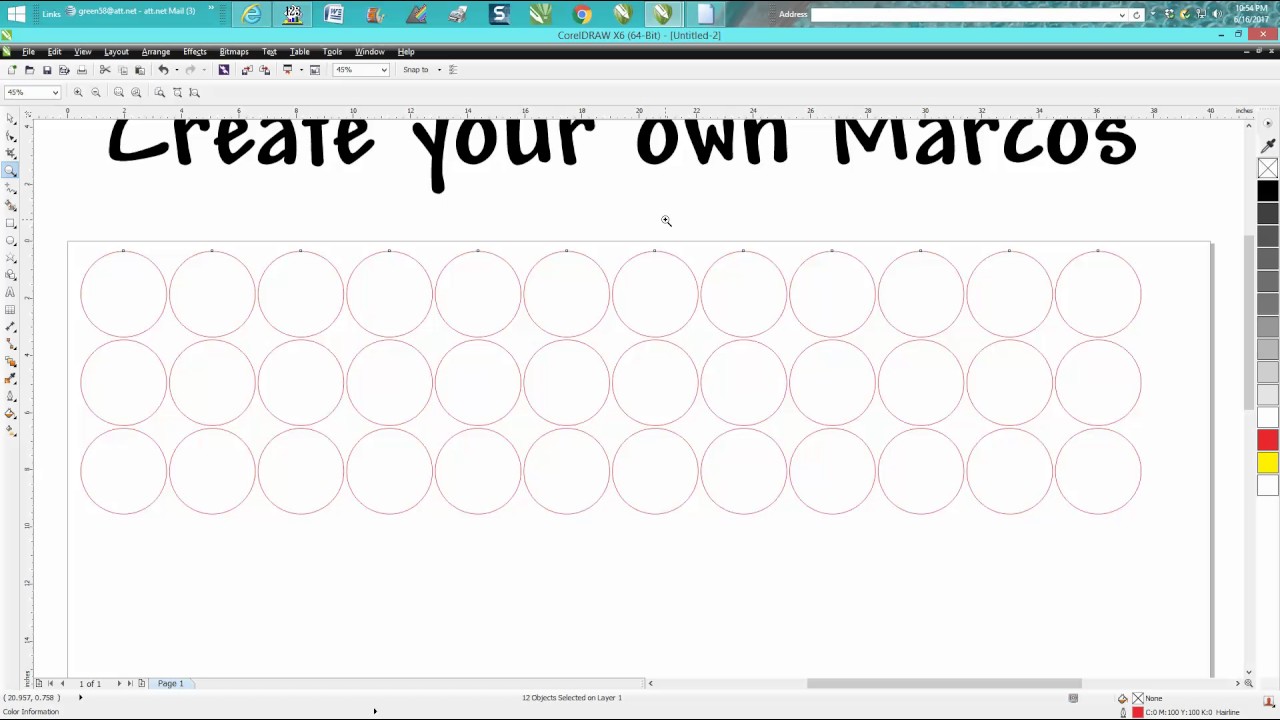The height and width of the screenshot is (720, 1280).
Task: Open Internet Explorer from the taskbar
Action: 251,14
